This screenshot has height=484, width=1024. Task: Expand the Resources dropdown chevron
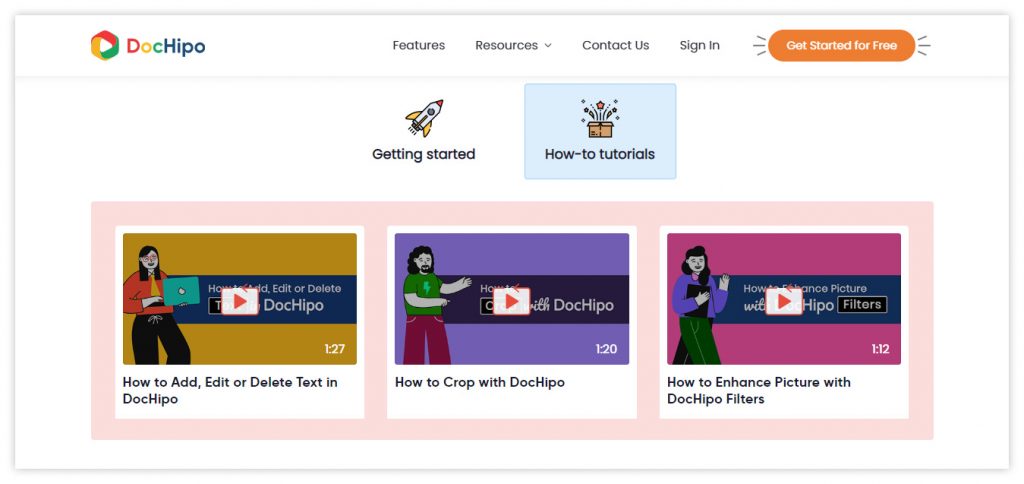548,46
